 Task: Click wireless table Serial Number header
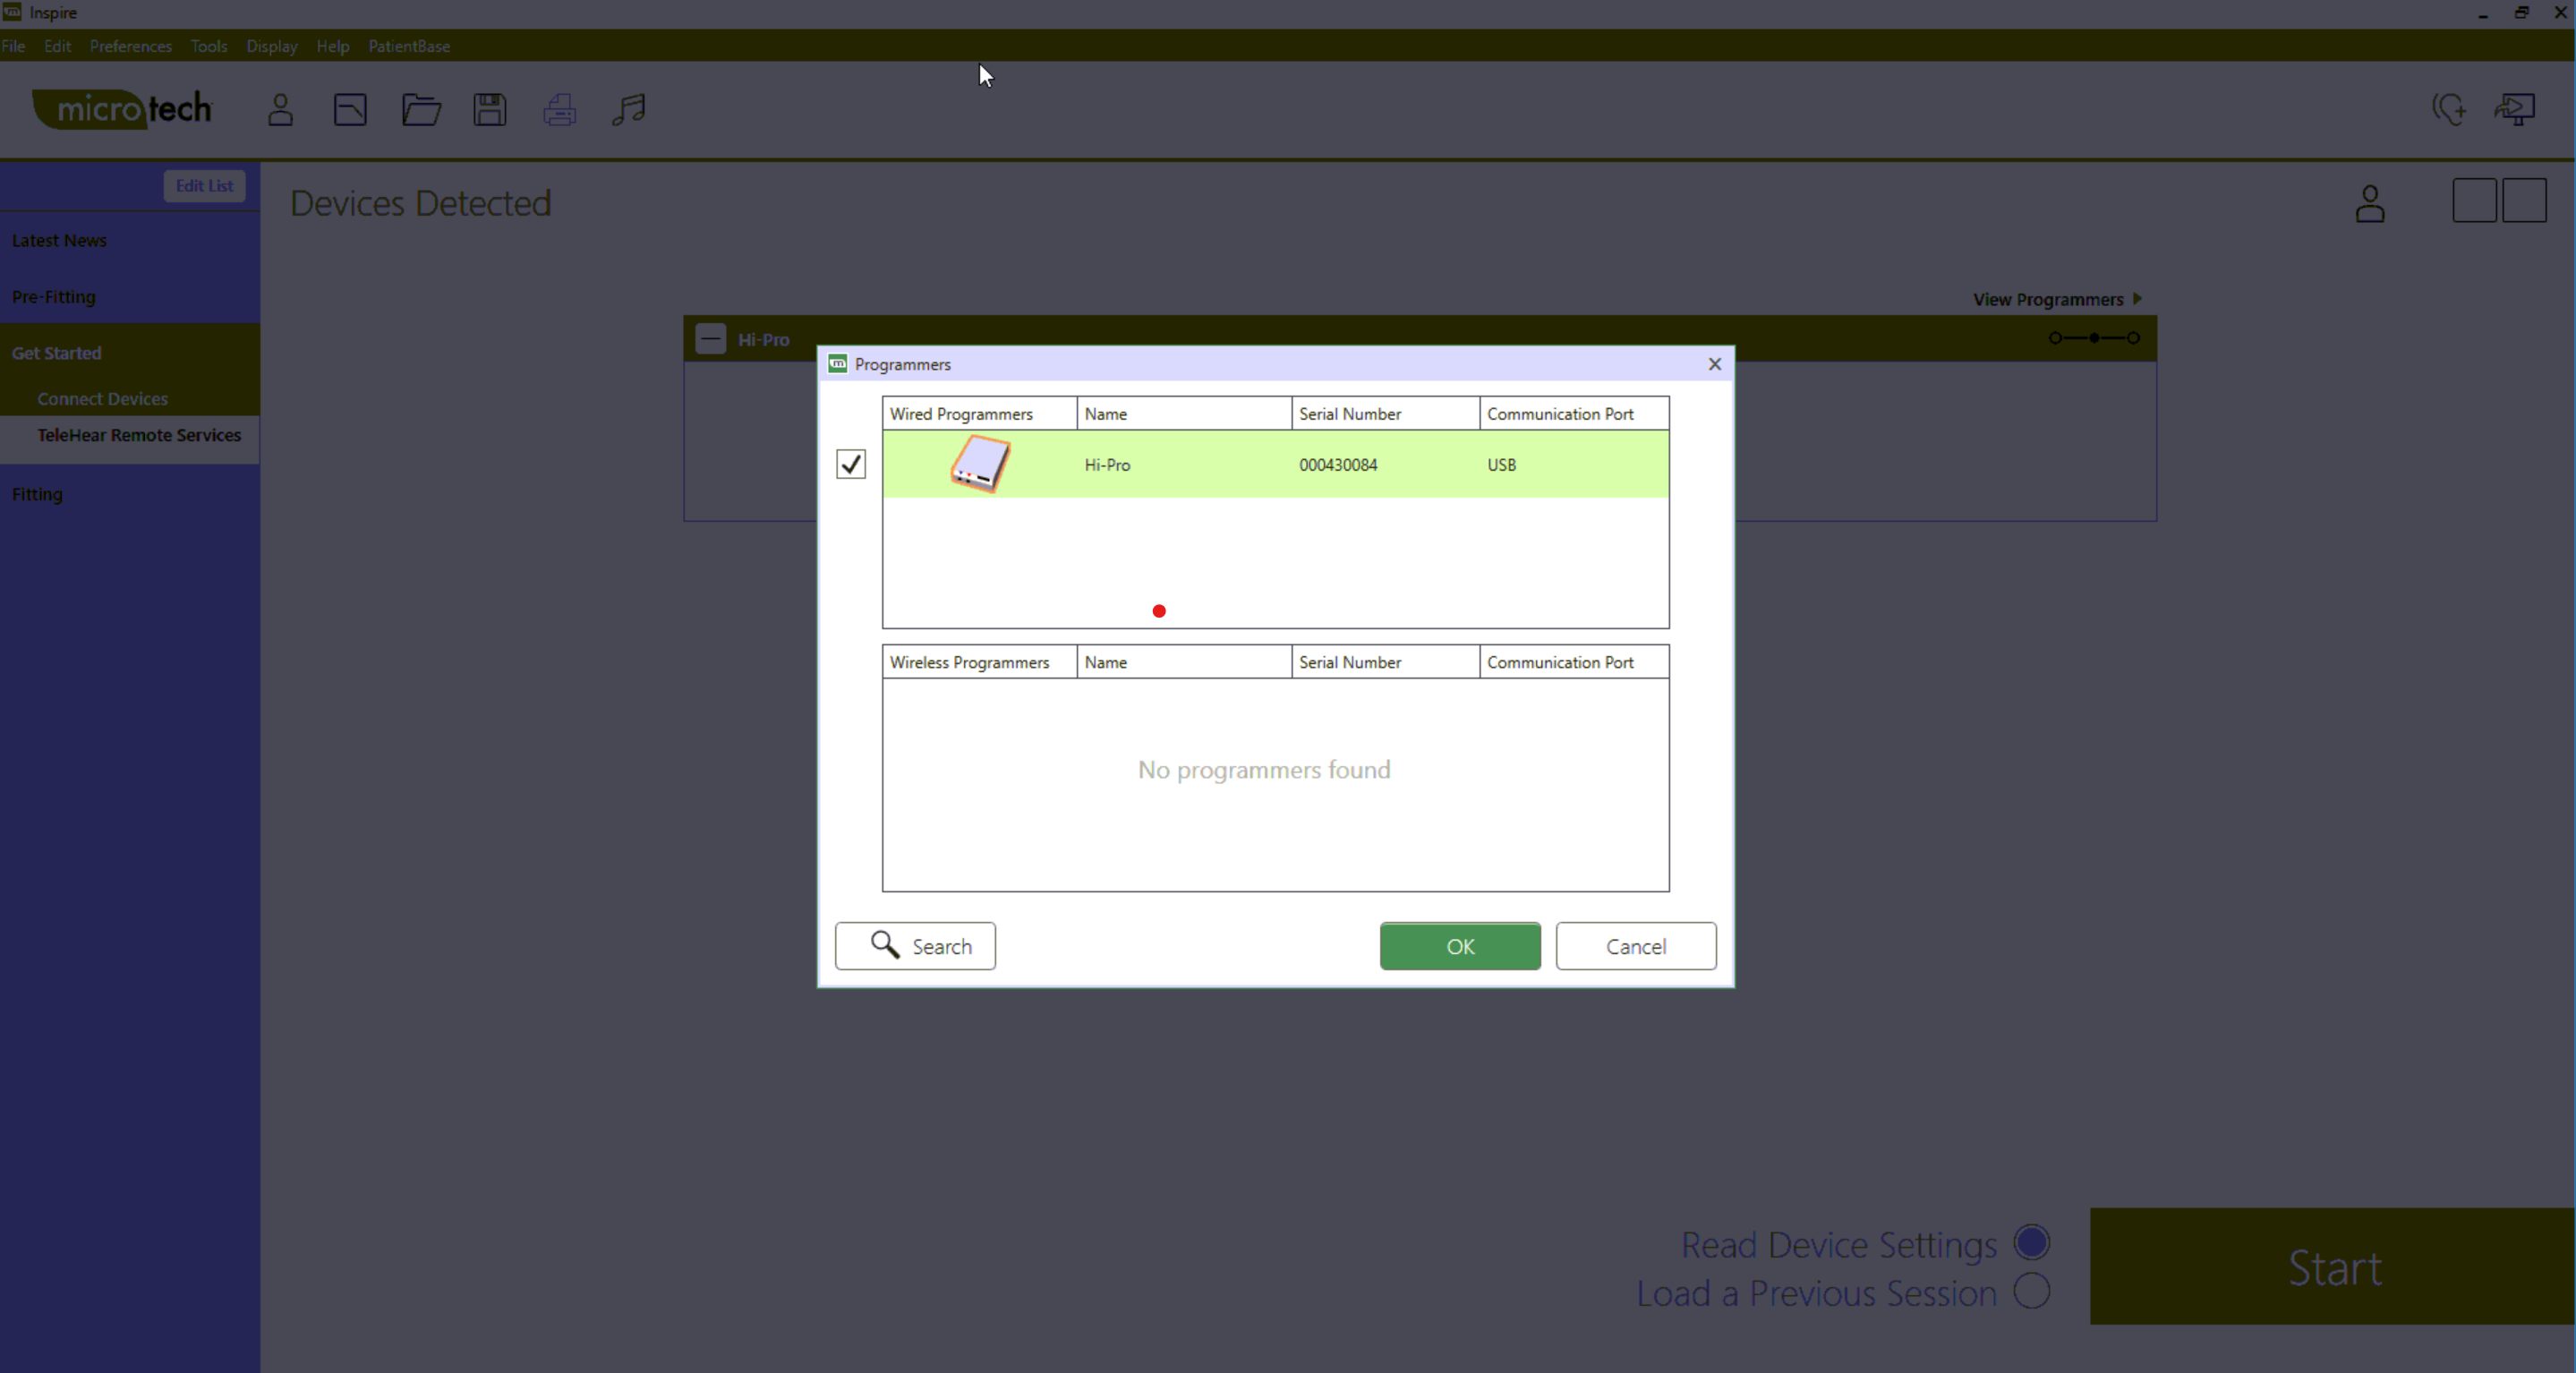1386,662
